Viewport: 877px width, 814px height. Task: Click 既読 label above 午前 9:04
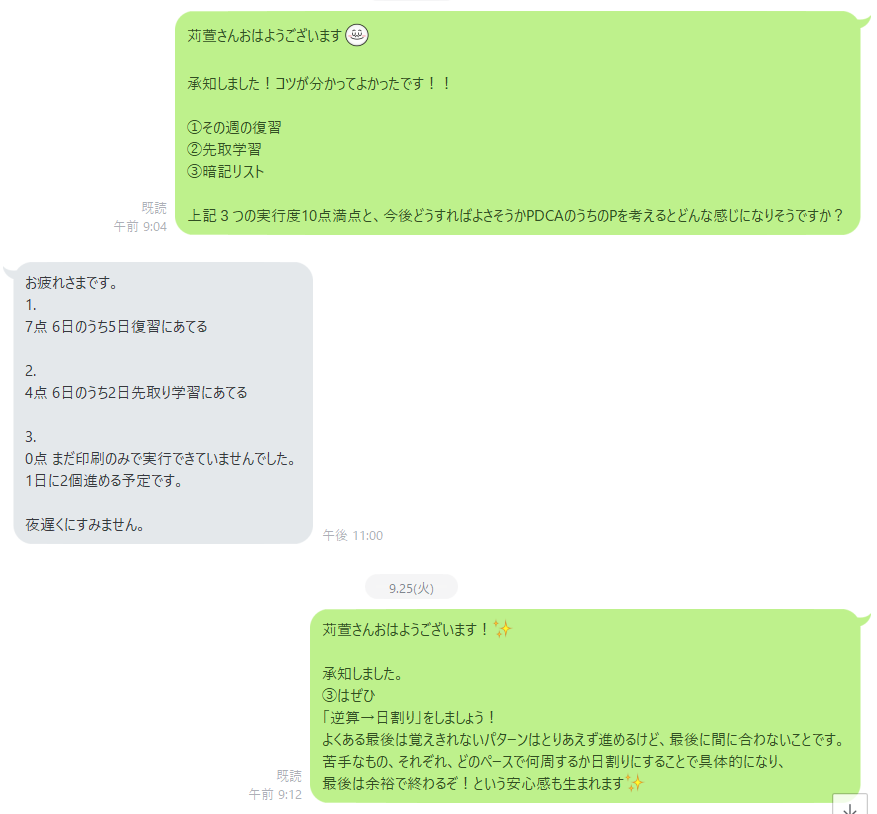154,208
